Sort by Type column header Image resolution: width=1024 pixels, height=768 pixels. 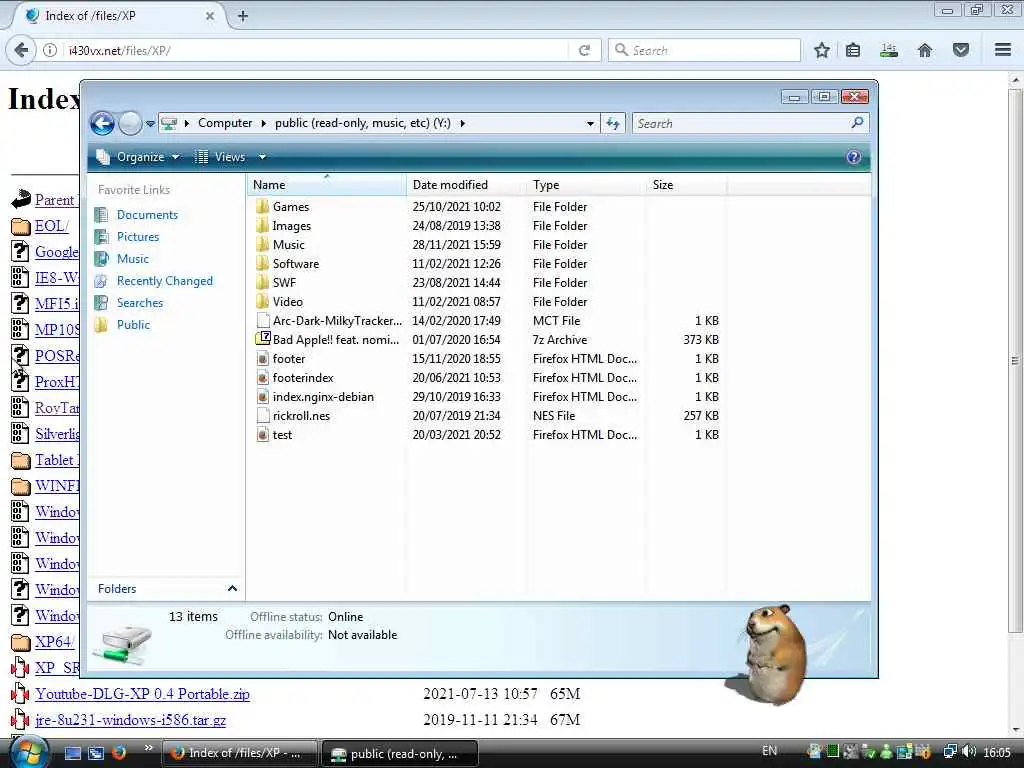coord(586,185)
